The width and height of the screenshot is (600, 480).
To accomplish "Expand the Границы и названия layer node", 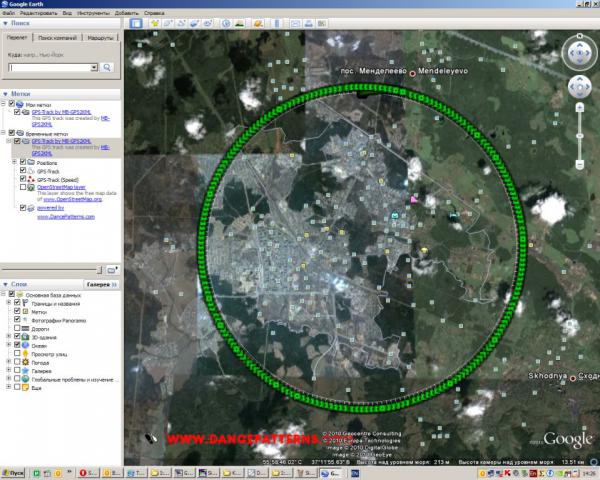I will pyautogui.click(x=8, y=303).
